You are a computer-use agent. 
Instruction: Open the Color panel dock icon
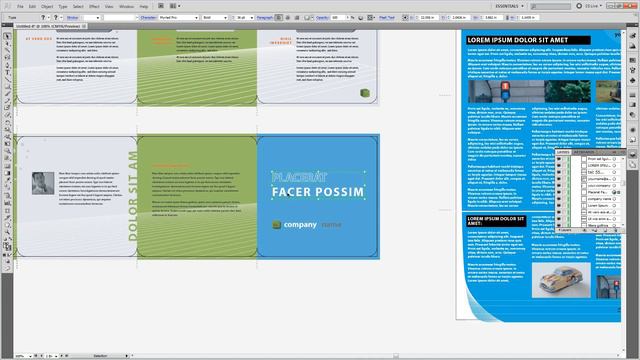632,36
